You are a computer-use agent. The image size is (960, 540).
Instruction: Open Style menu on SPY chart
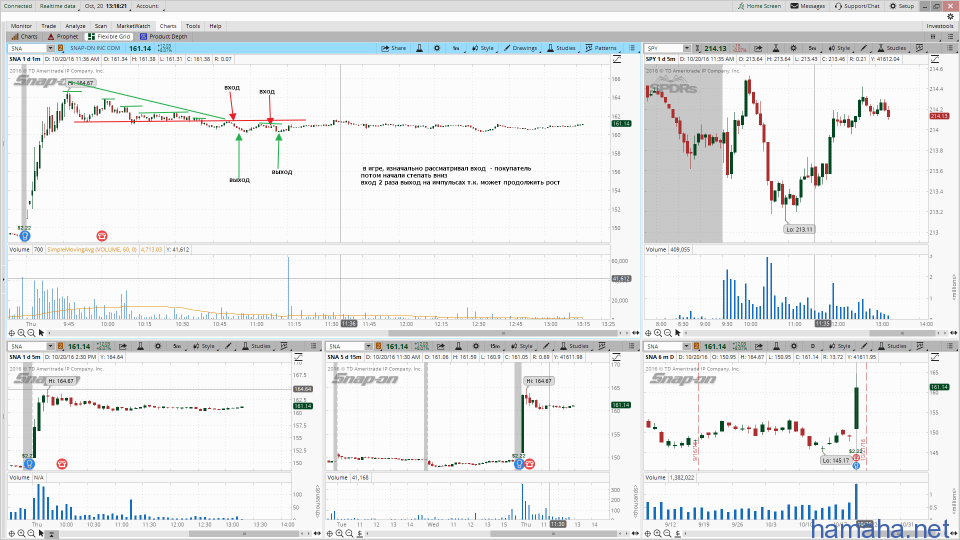point(839,48)
